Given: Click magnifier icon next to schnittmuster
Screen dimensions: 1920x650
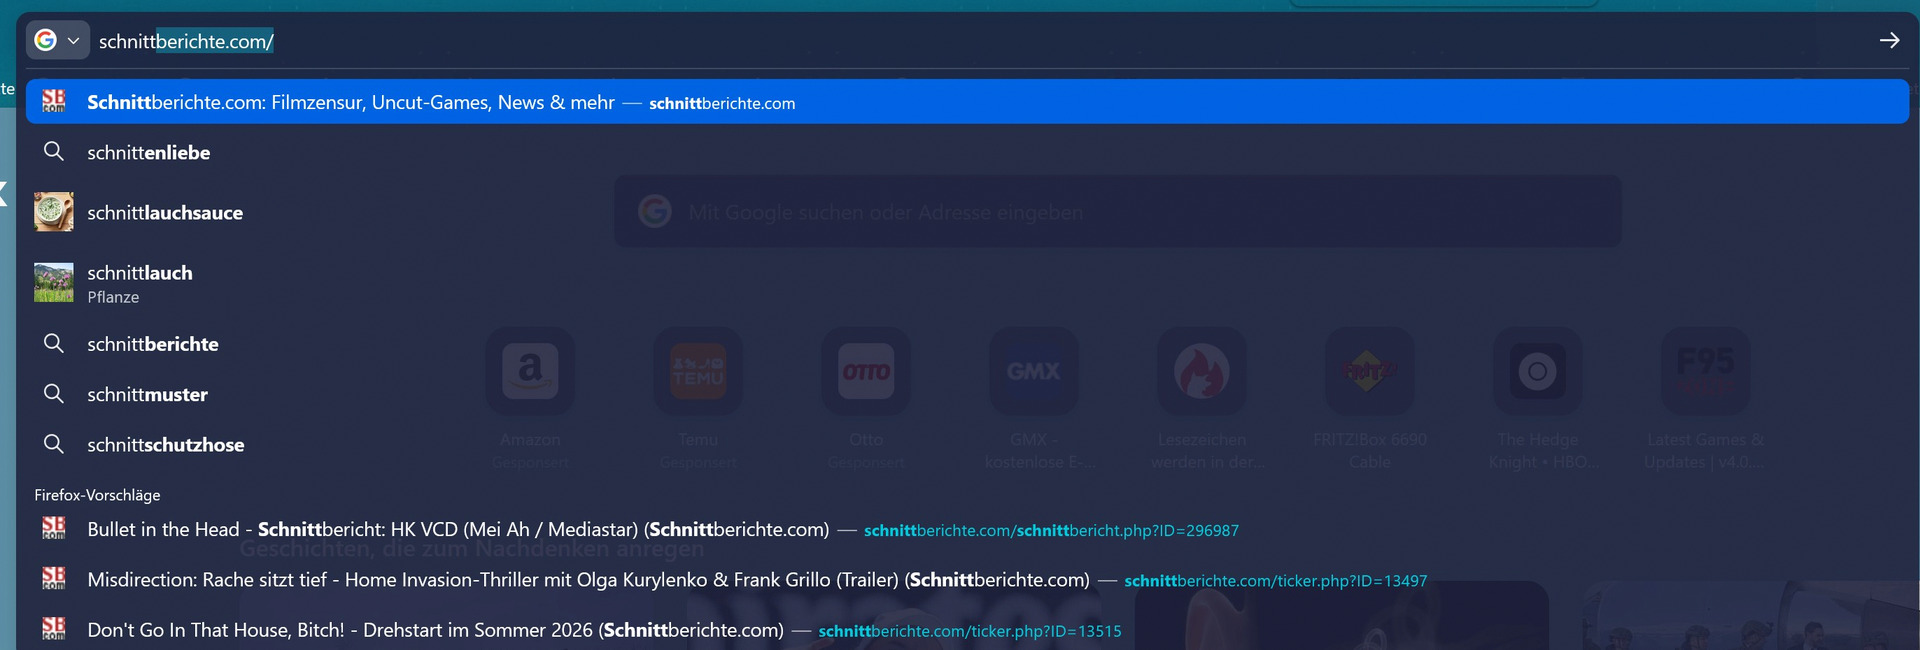Looking at the screenshot, I should click(x=54, y=394).
